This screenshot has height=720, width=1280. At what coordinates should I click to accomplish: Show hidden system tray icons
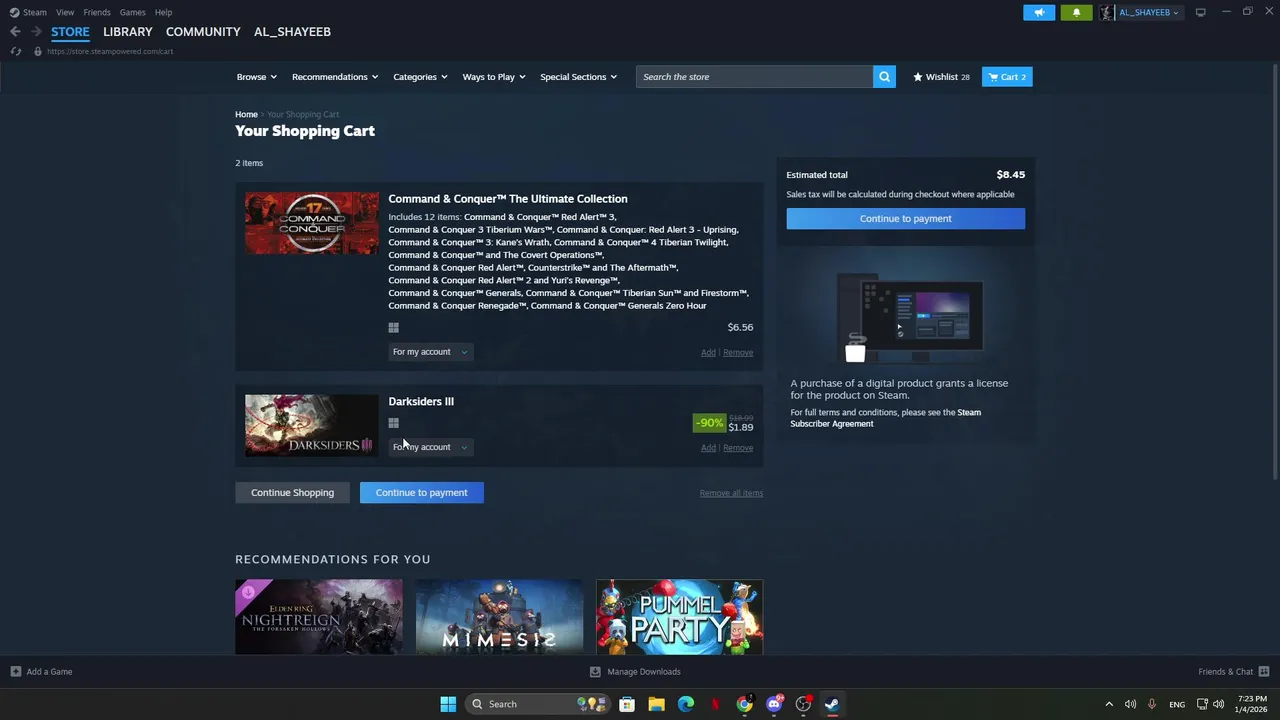coord(1108,704)
